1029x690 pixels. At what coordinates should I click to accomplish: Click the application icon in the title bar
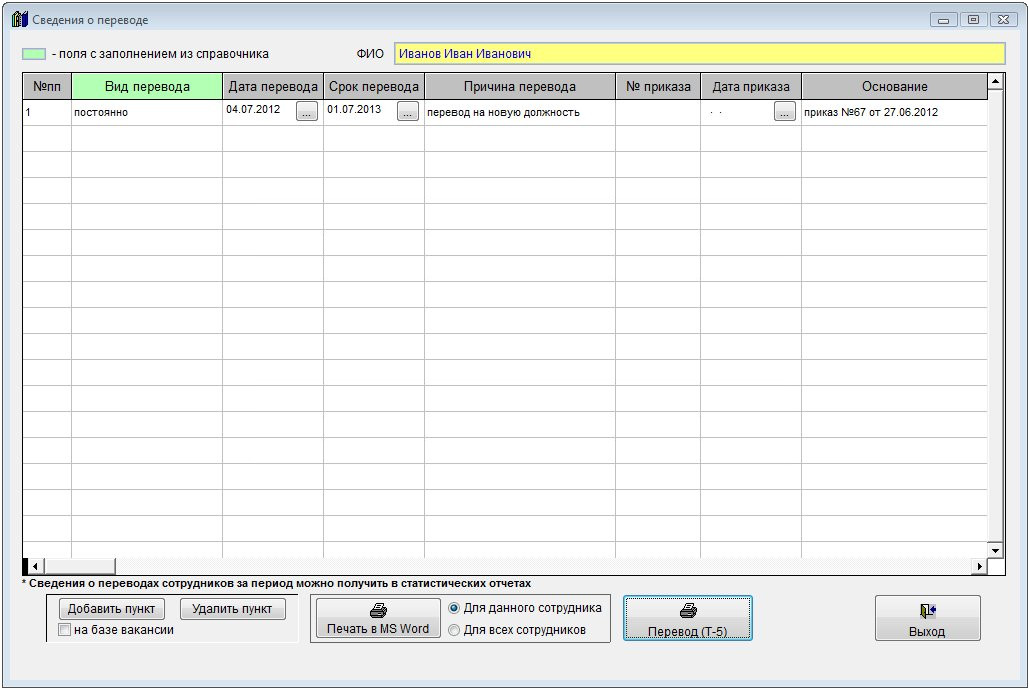[x=20, y=19]
